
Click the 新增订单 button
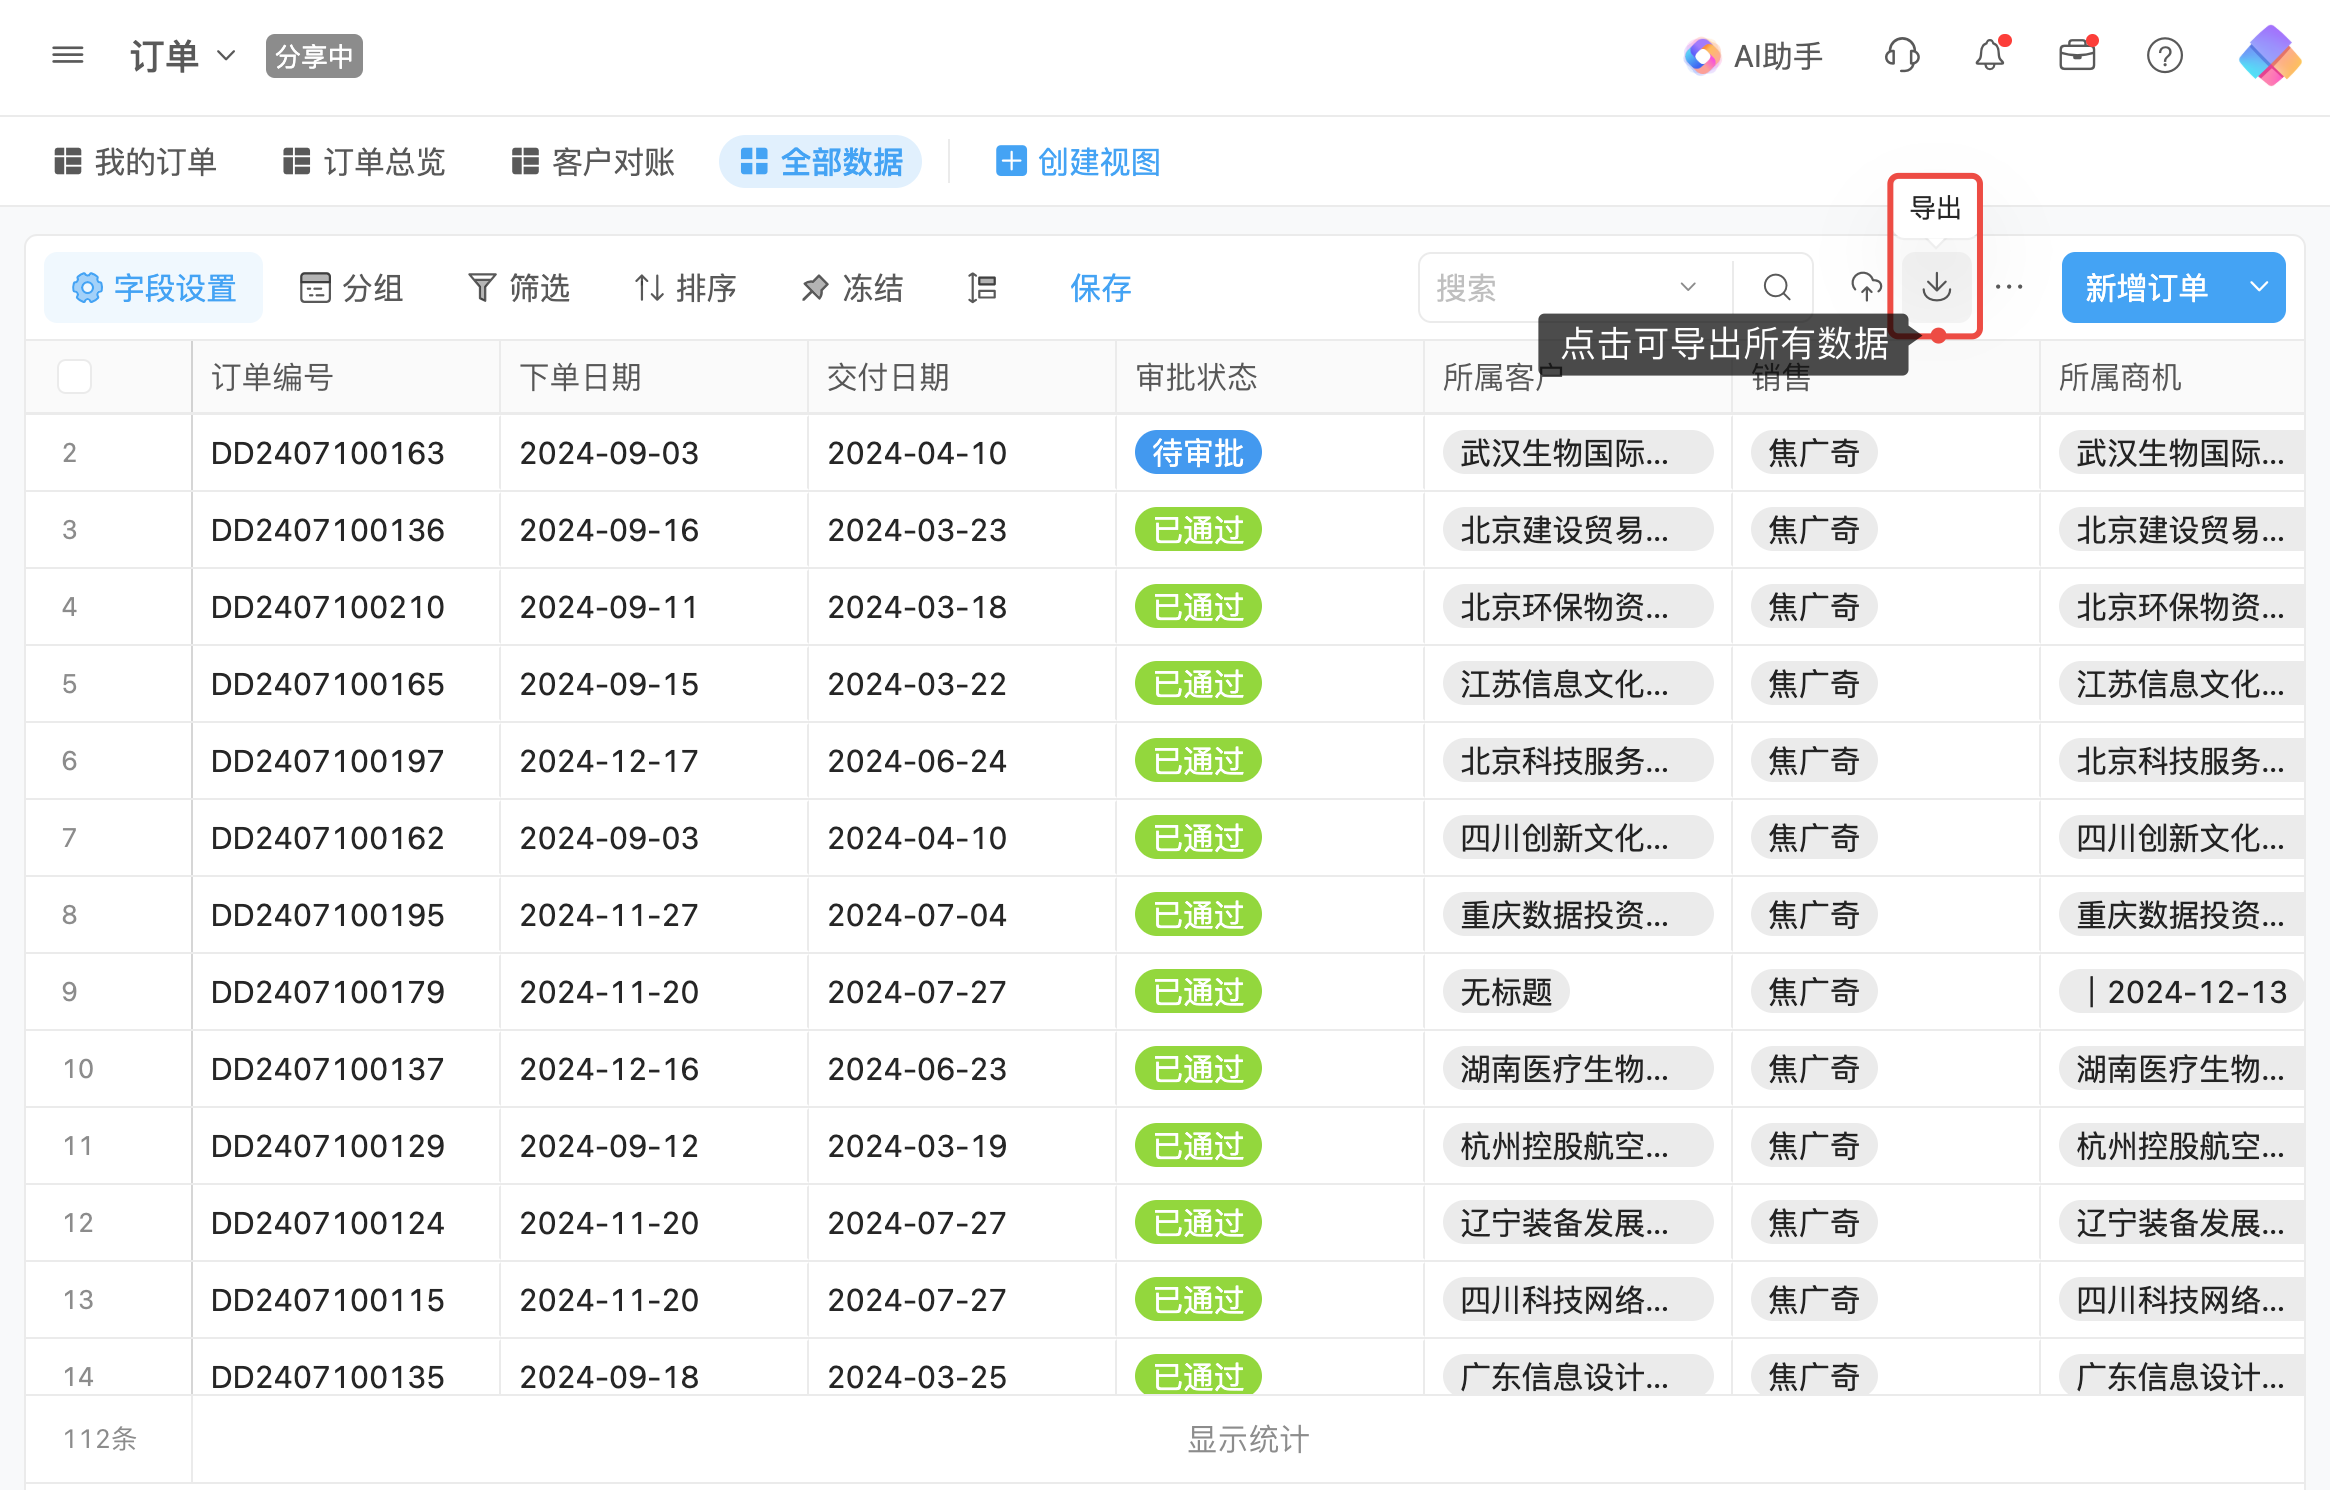point(2147,287)
